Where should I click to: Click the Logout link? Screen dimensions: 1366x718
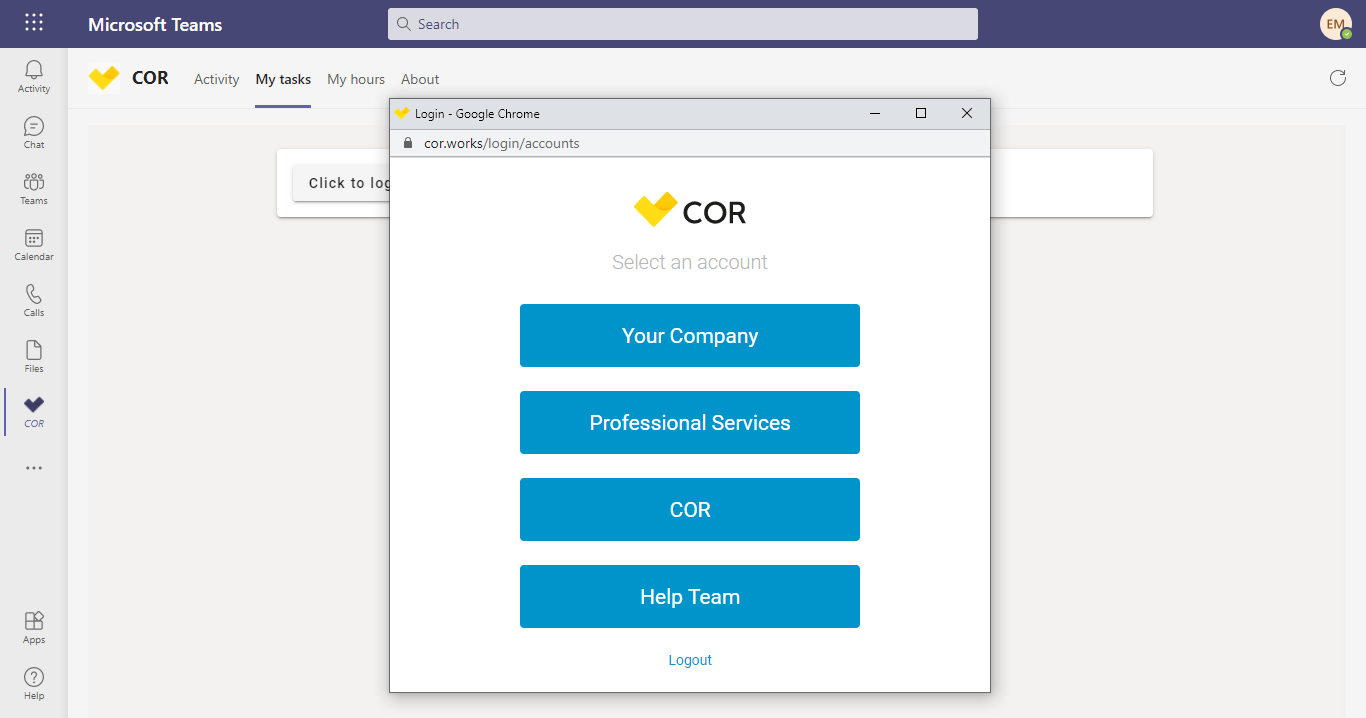coord(690,660)
